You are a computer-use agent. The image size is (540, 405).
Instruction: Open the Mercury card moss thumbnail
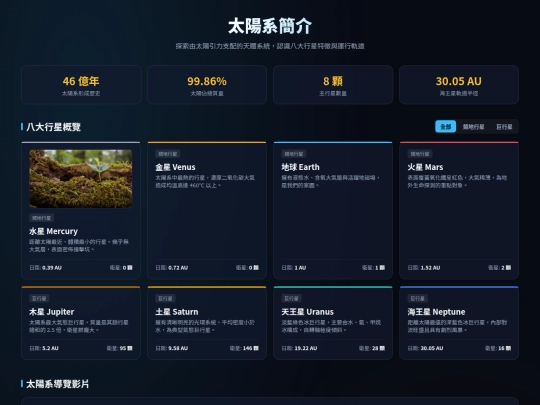(x=81, y=178)
